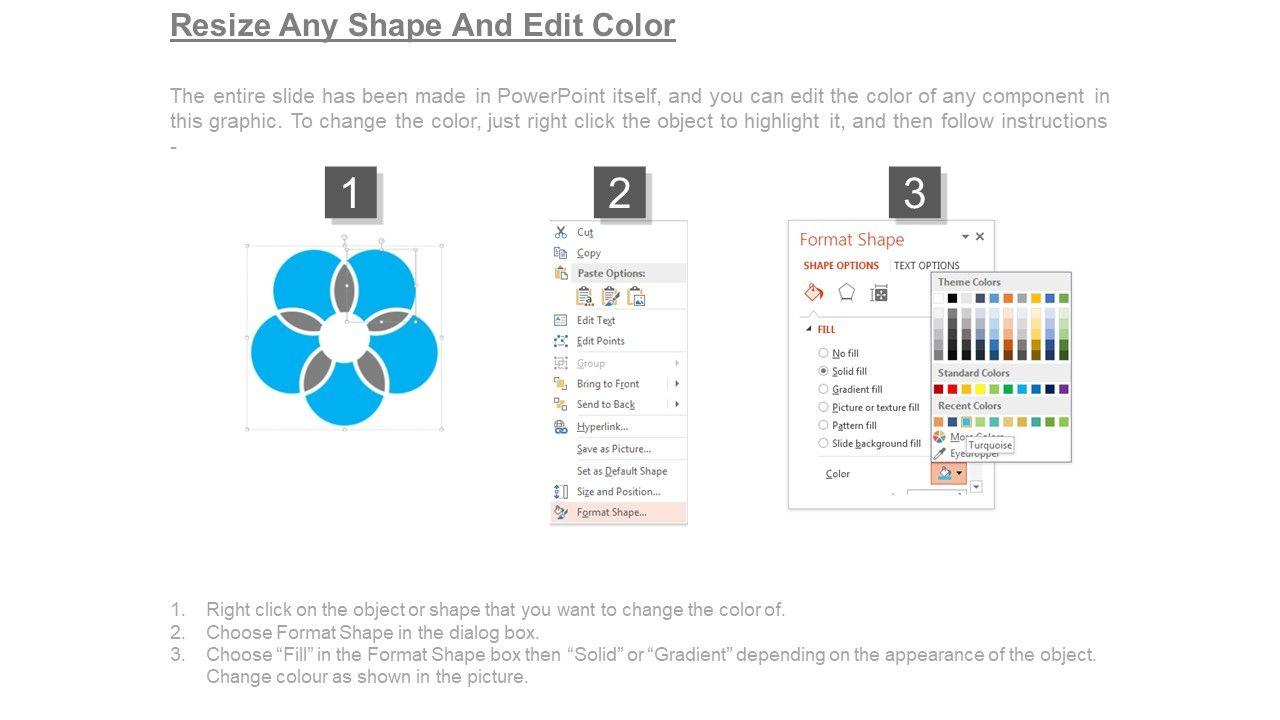Select the white center circle of the flower
This screenshot has width=1280, height=720.
click(345, 340)
